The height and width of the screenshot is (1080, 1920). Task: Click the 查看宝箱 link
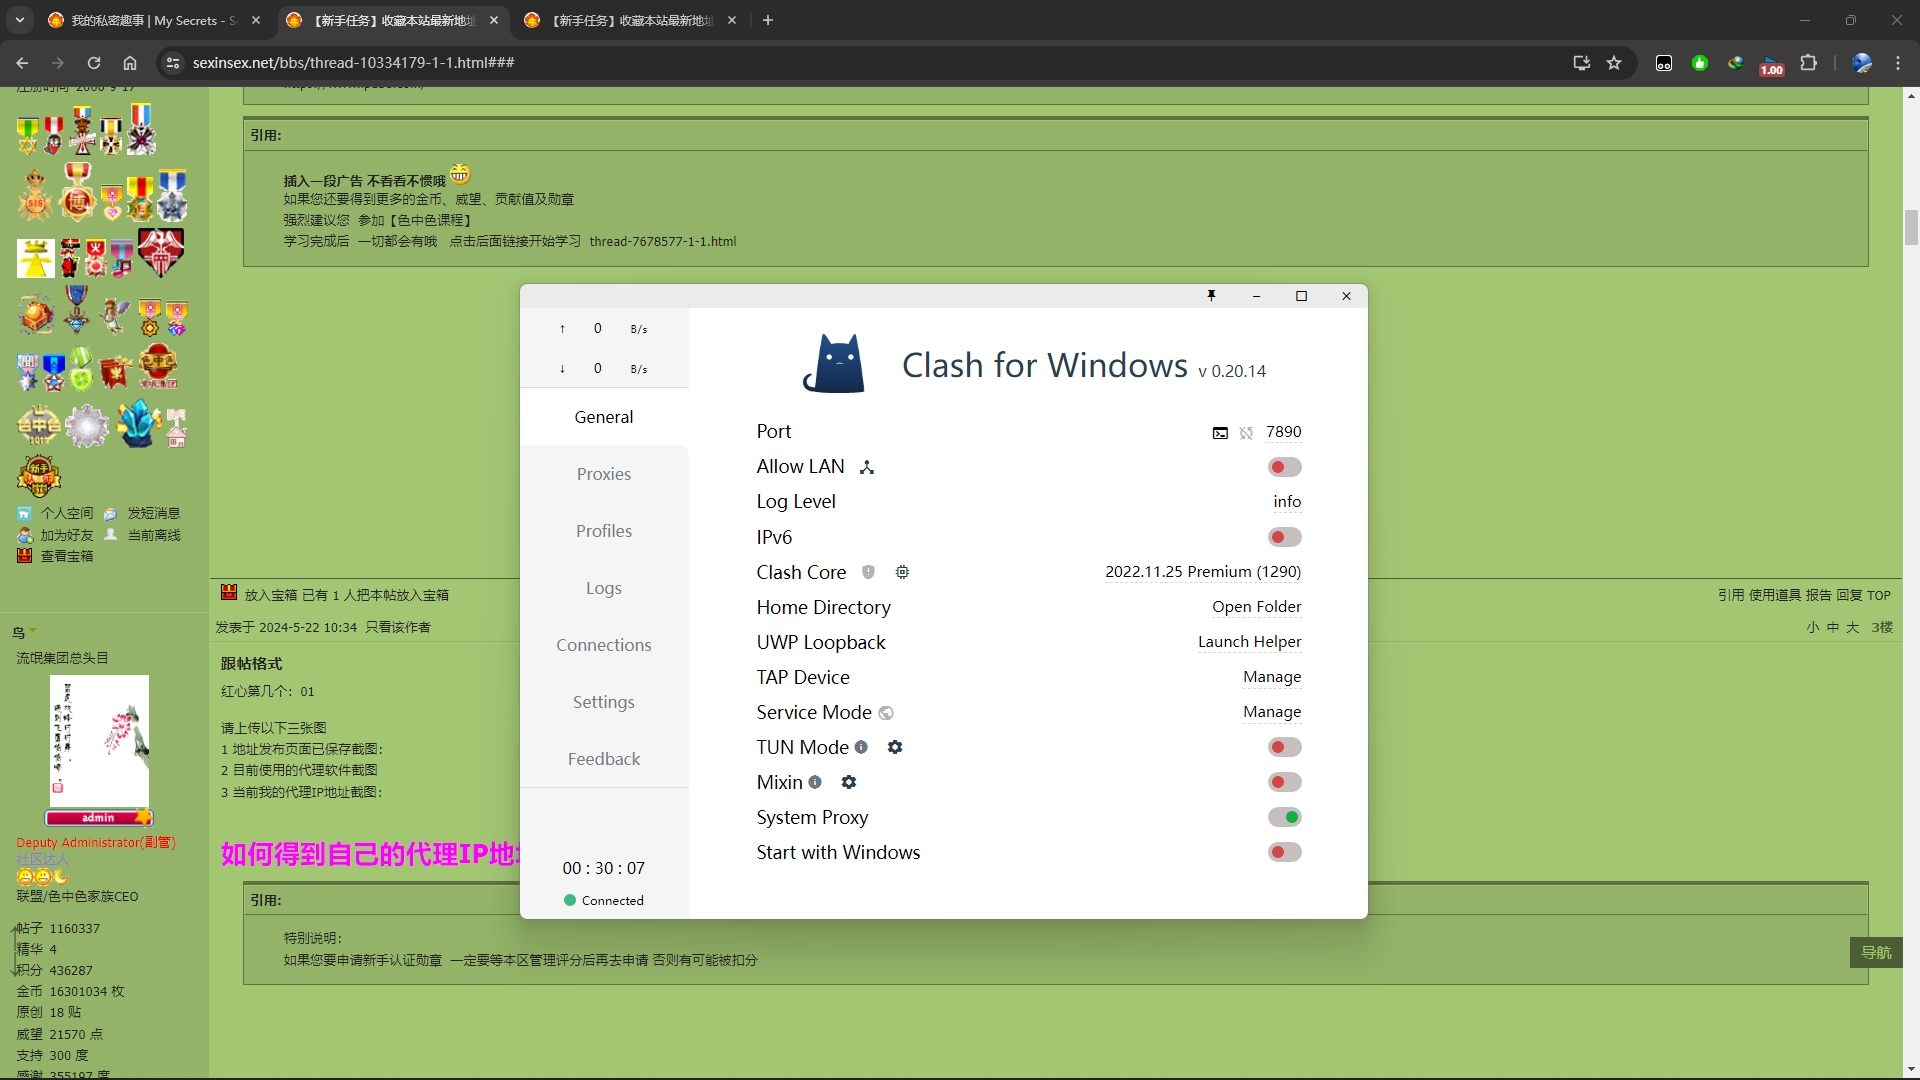(67, 556)
